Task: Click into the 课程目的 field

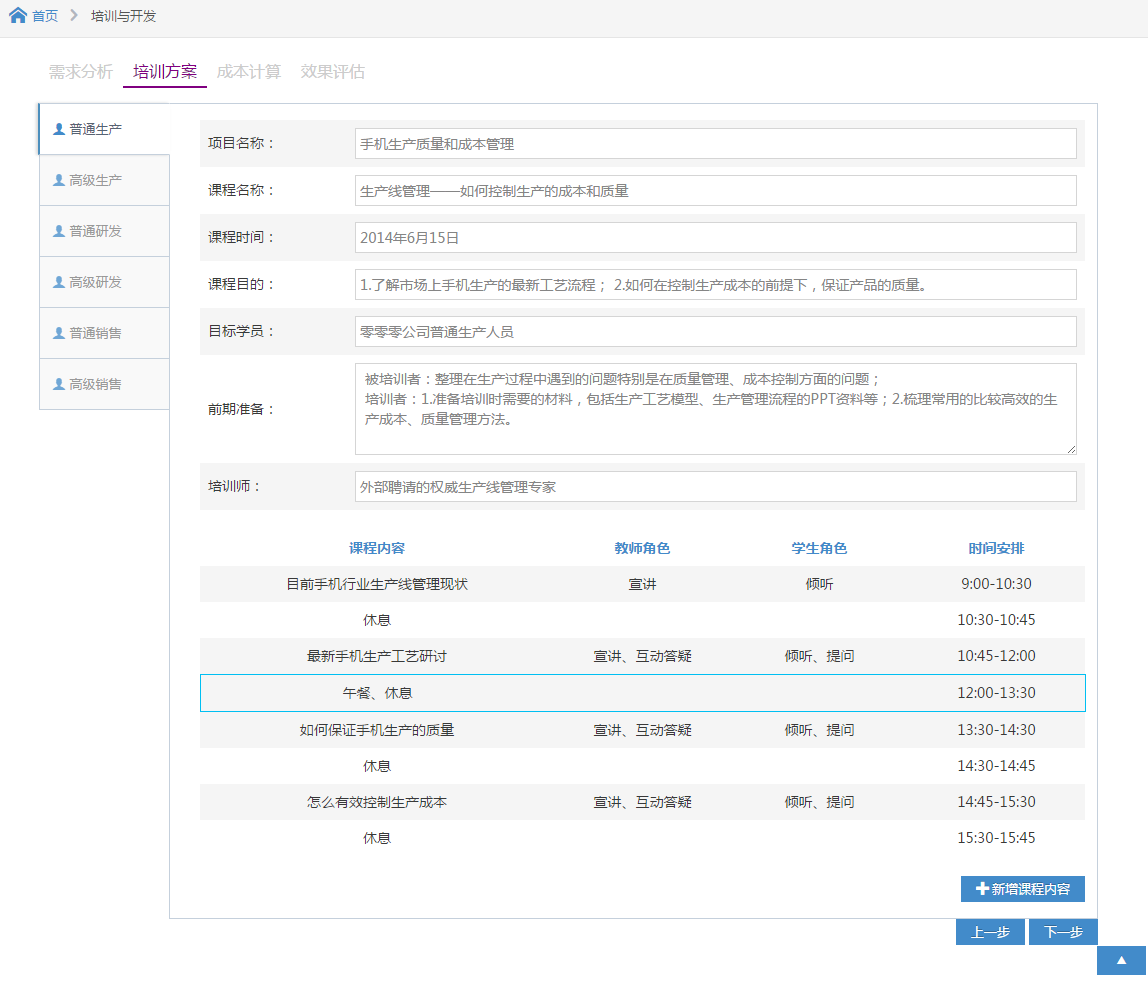Action: click(x=715, y=284)
